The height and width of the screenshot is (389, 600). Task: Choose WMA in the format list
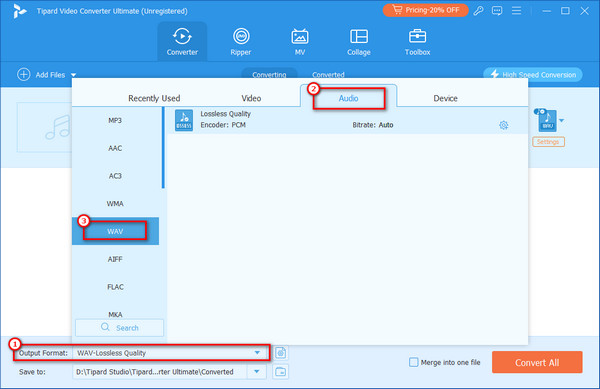(115, 203)
